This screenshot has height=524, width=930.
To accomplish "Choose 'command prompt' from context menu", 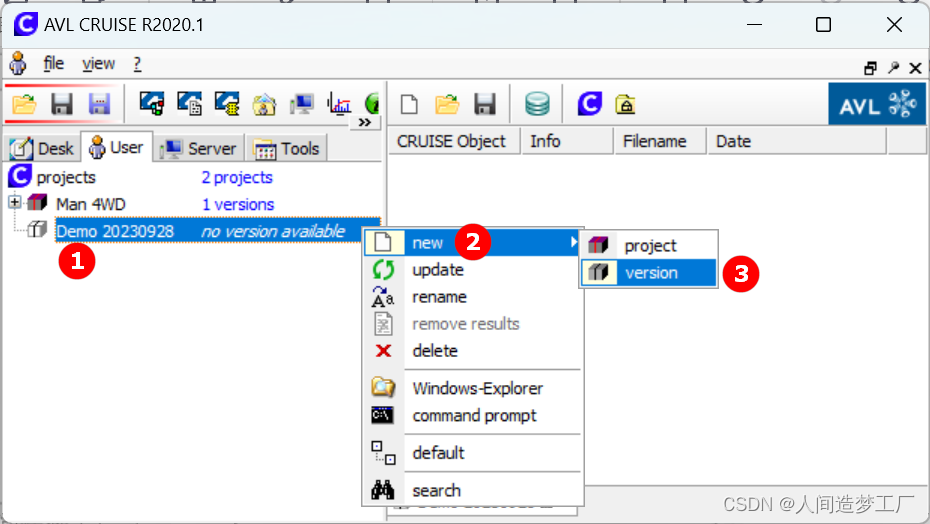I will 473,415.
